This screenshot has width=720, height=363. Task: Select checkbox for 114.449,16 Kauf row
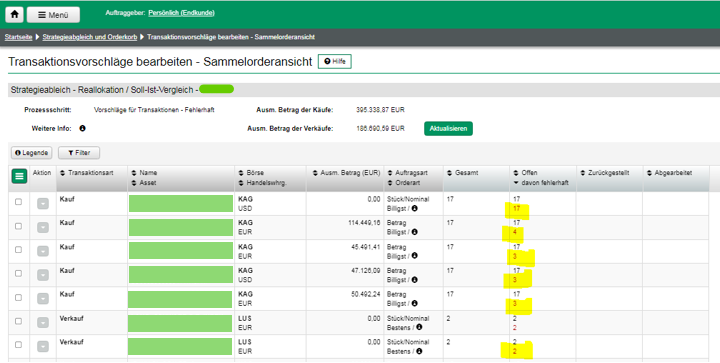(x=18, y=226)
